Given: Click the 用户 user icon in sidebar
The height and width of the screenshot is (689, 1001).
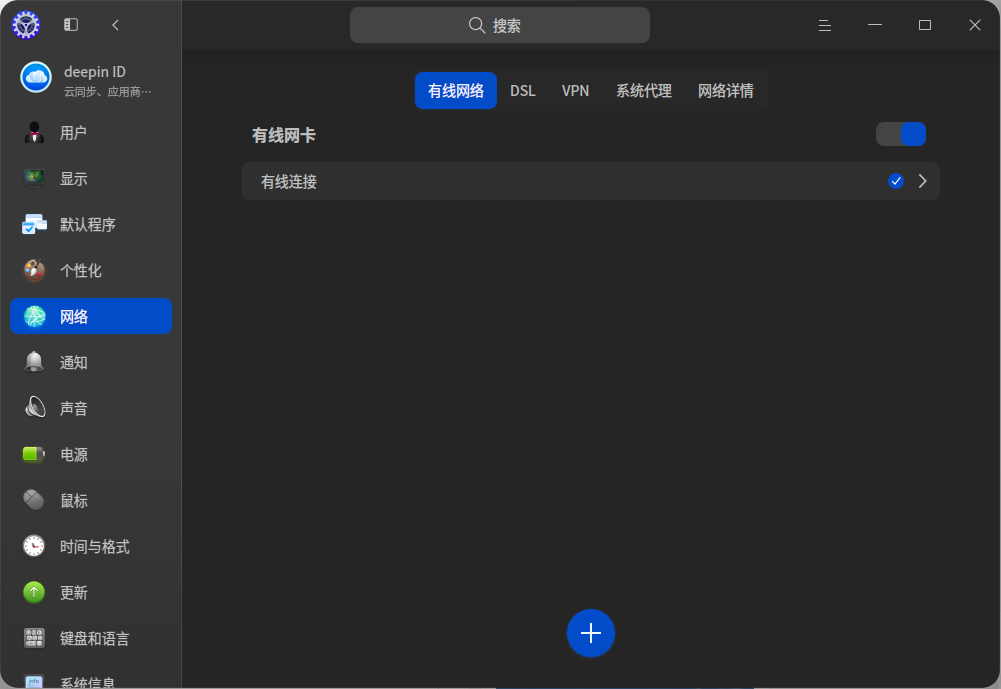Looking at the screenshot, I should point(34,133).
